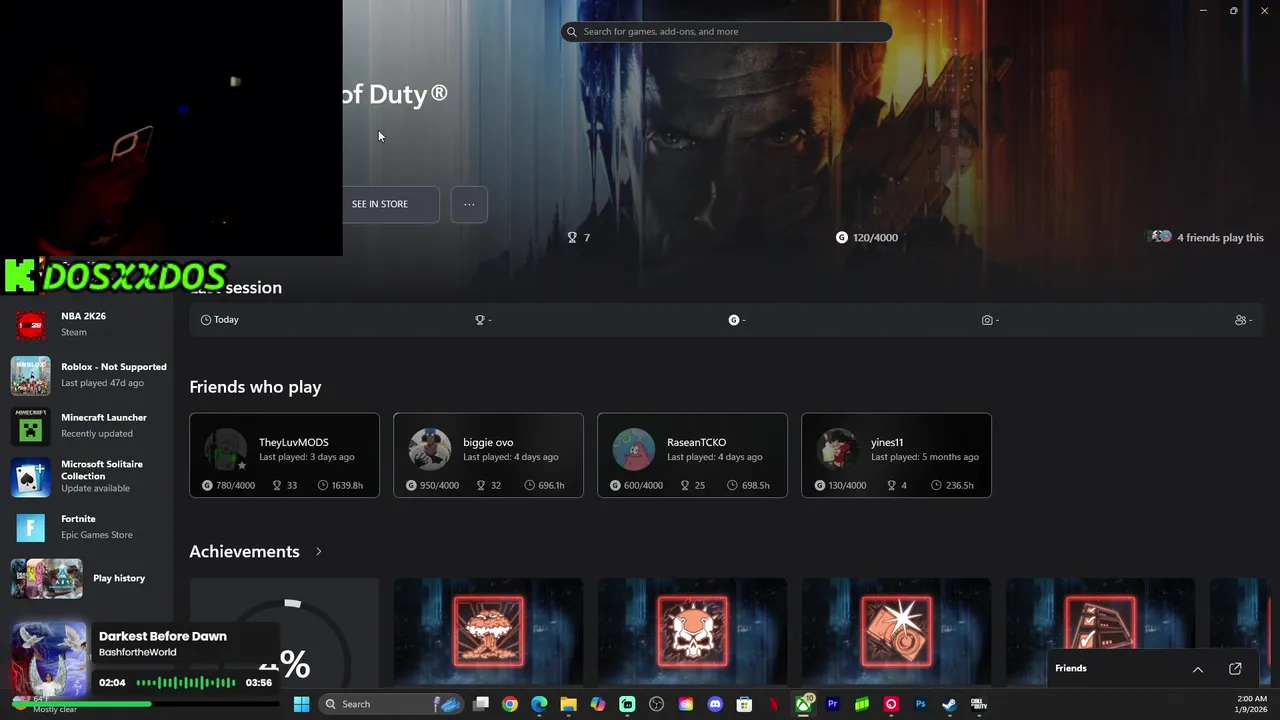Click Darkest Before Dawn album art
The height and width of the screenshot is (720, 1280).
coord(48,659)
